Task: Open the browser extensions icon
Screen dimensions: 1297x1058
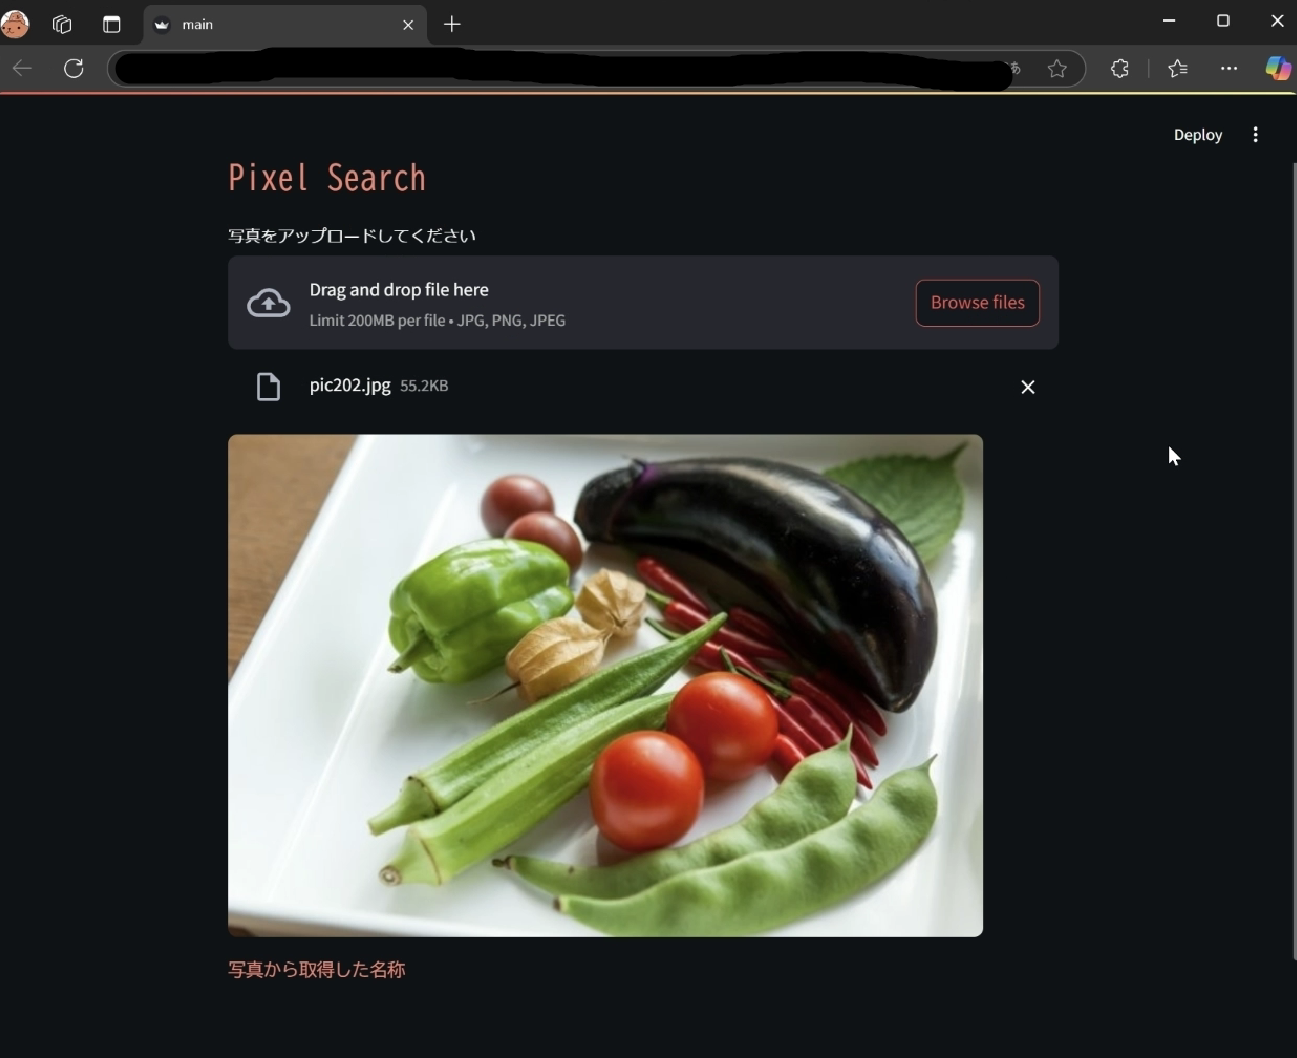Action: [1120, 68]
